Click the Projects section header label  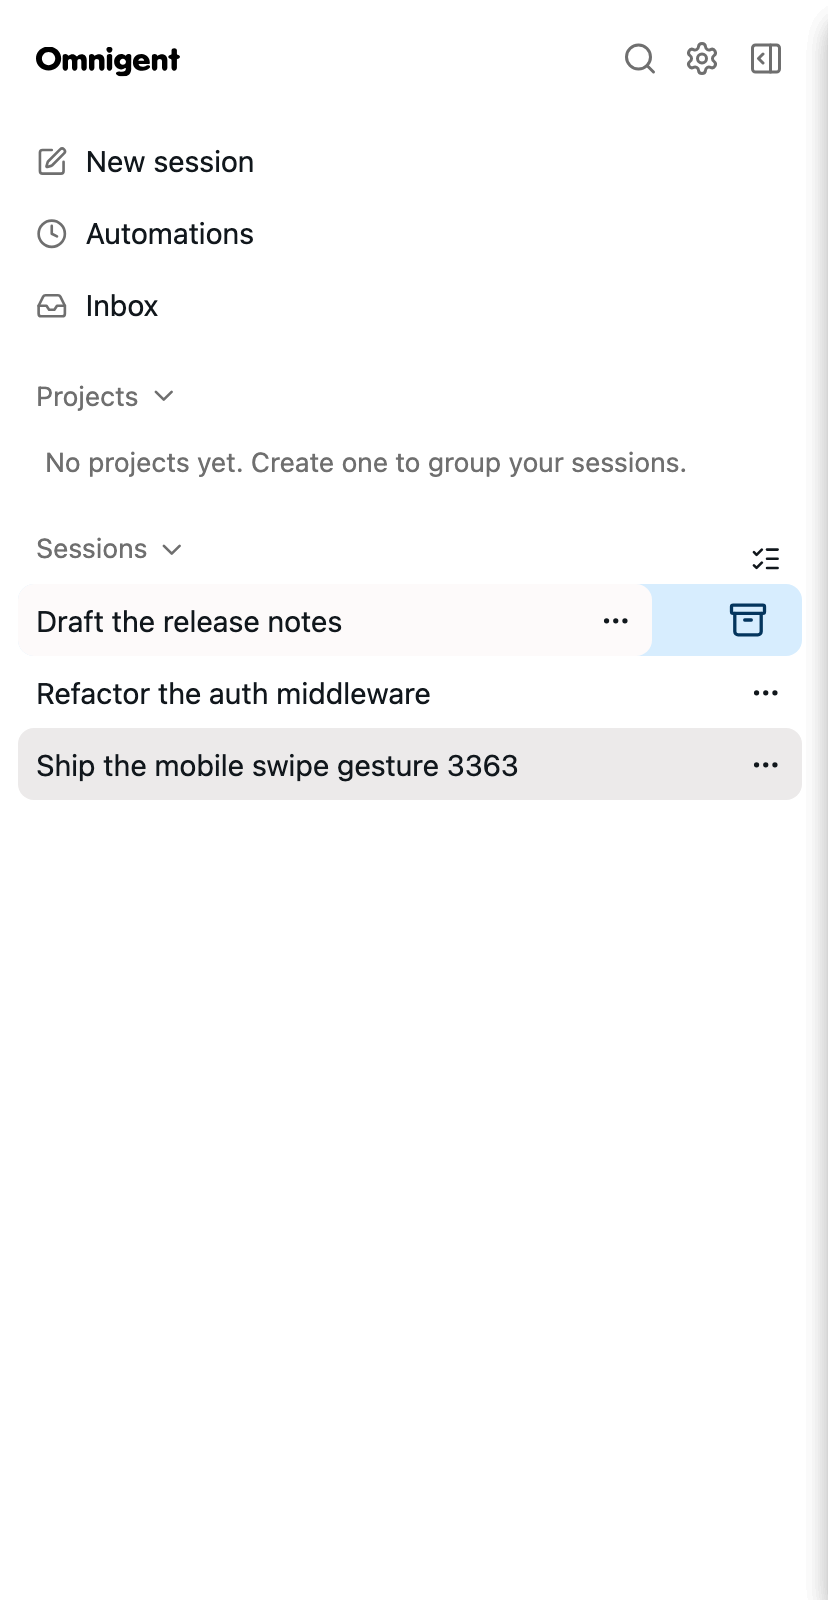point(87,396)
